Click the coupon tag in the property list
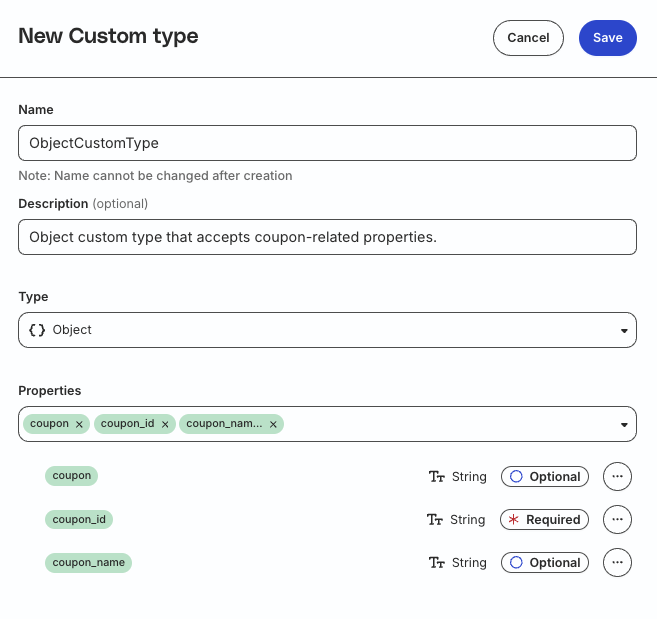 71,476
